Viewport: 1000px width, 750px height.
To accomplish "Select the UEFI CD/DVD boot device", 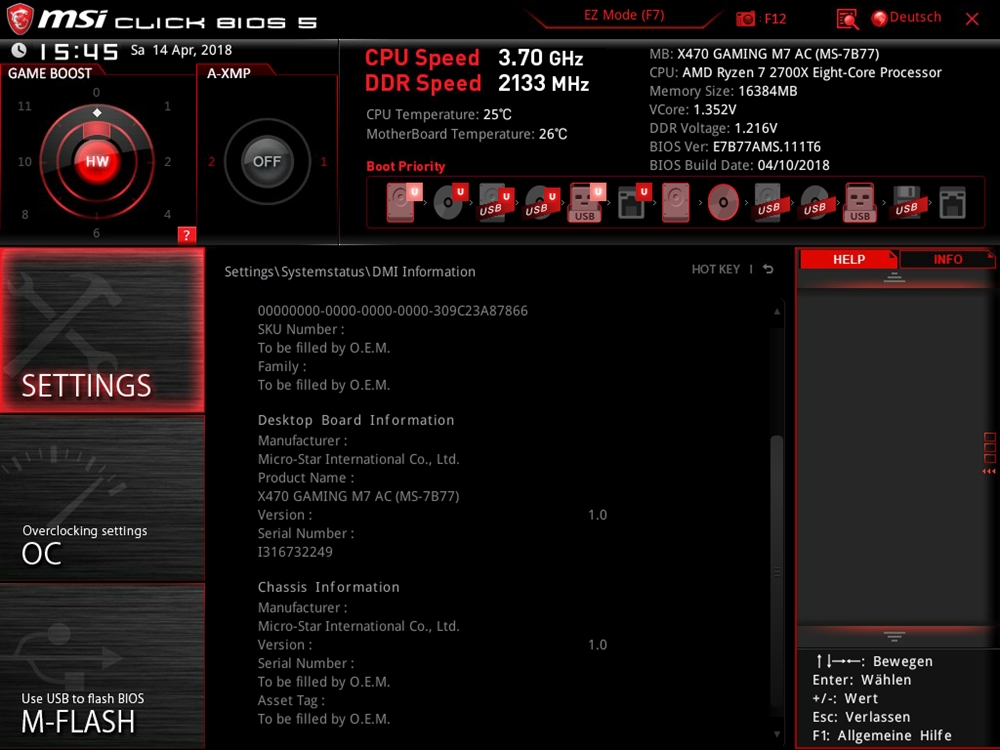I will (450, 202).
